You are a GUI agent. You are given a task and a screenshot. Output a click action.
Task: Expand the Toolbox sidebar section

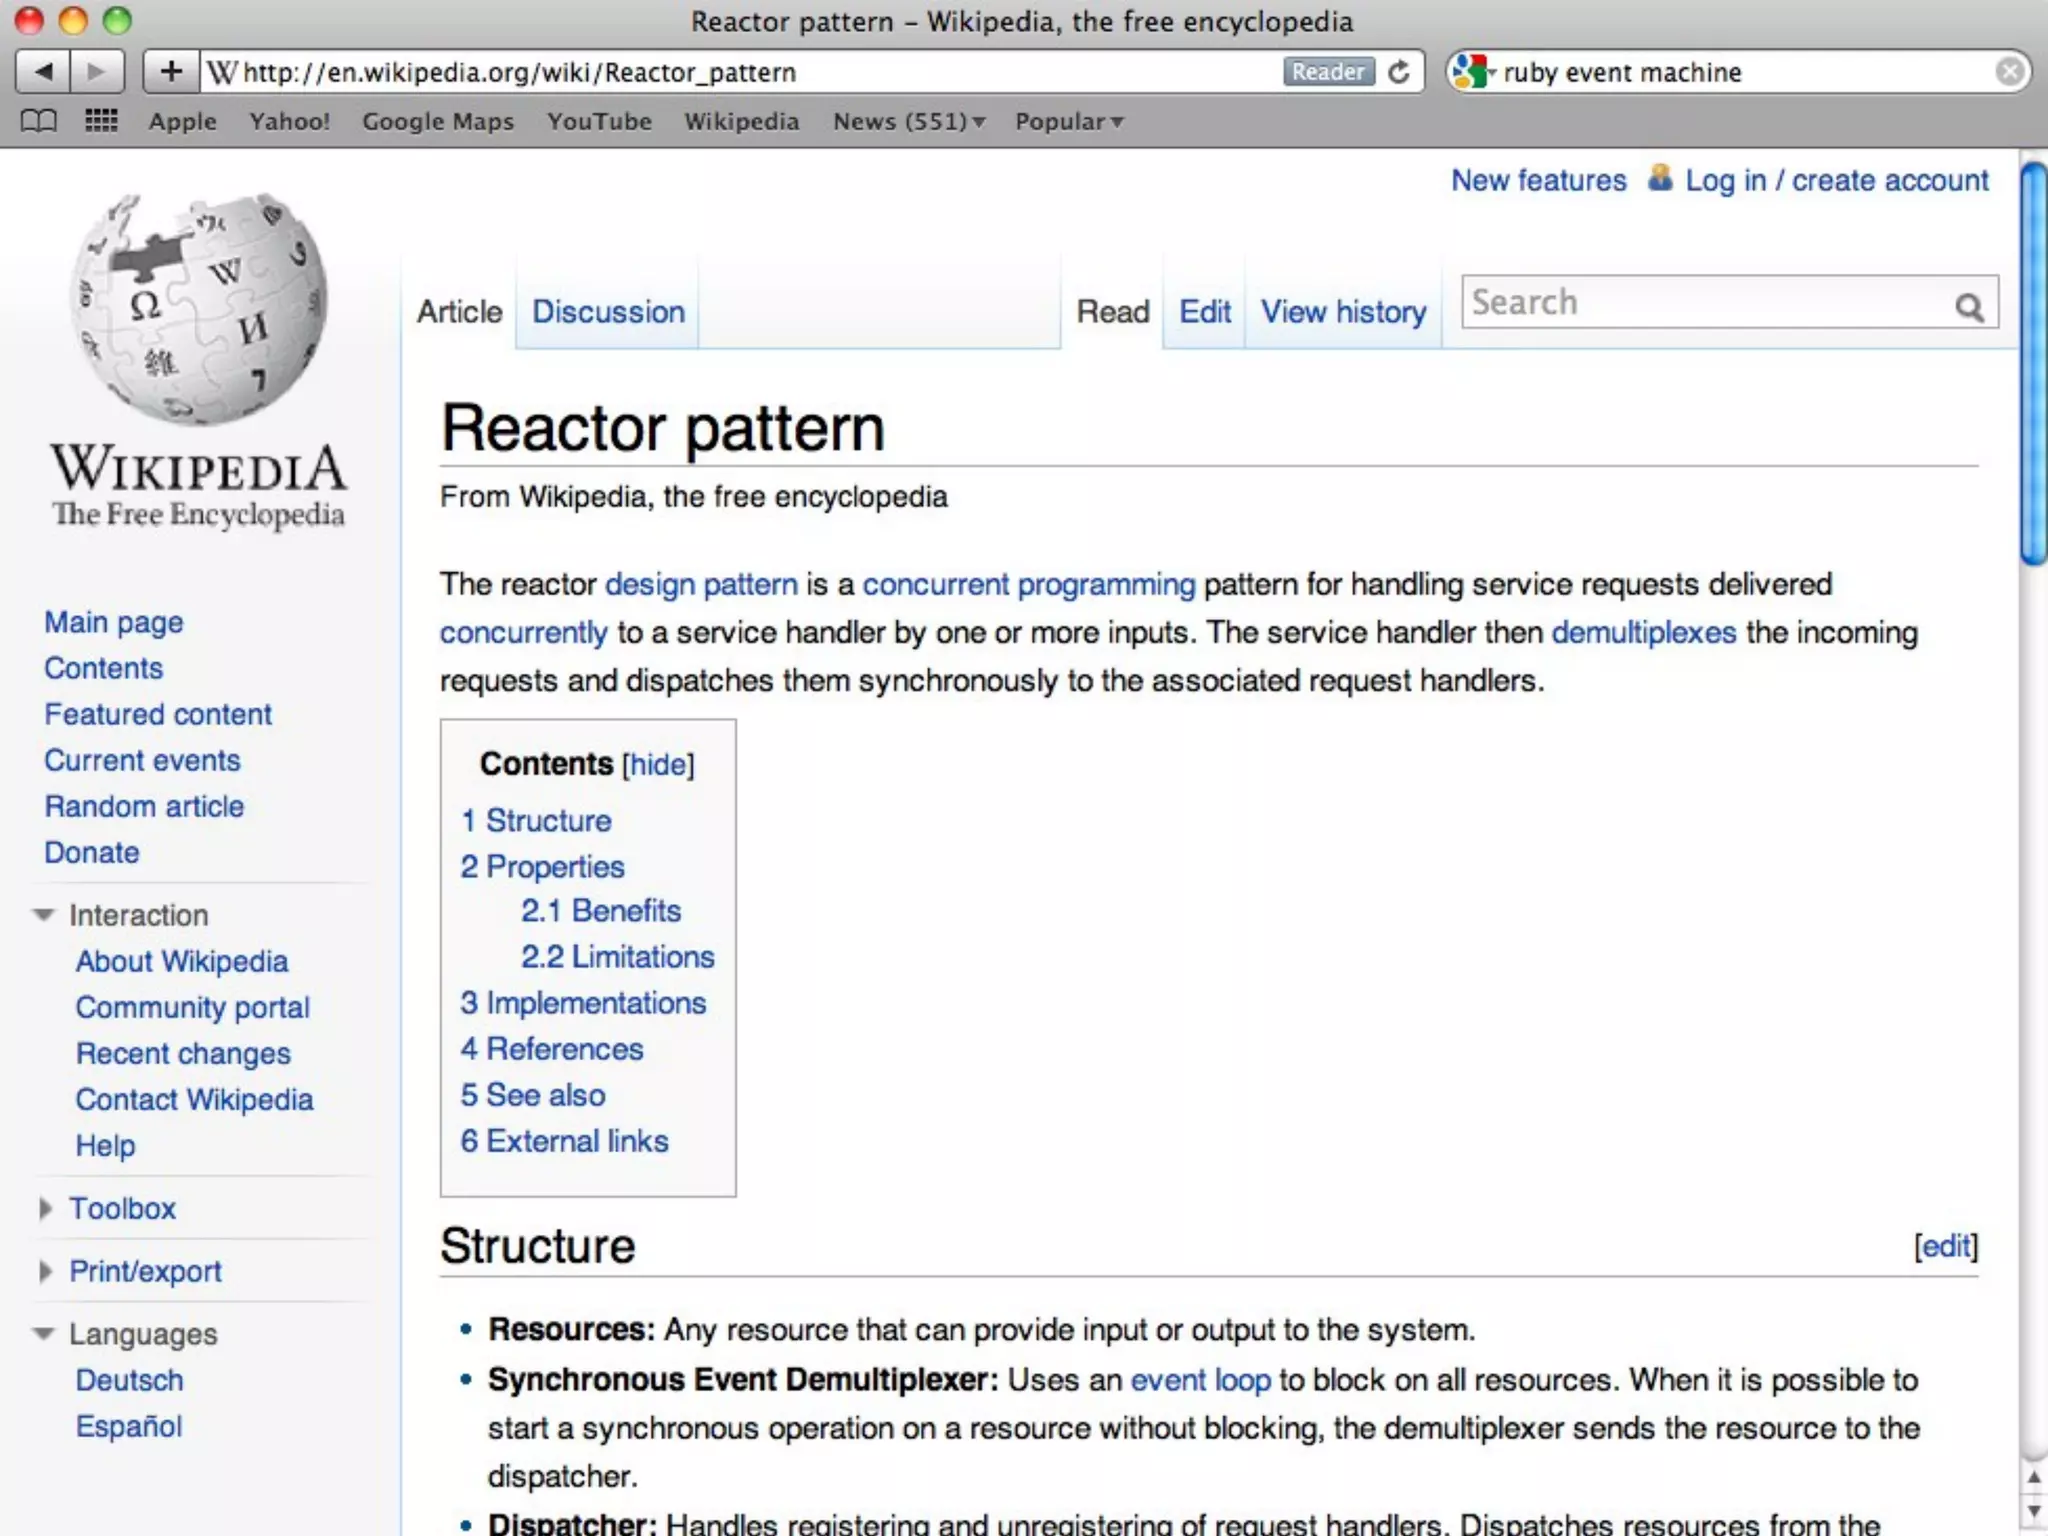pyautogui.click(x=45, y=1208)
